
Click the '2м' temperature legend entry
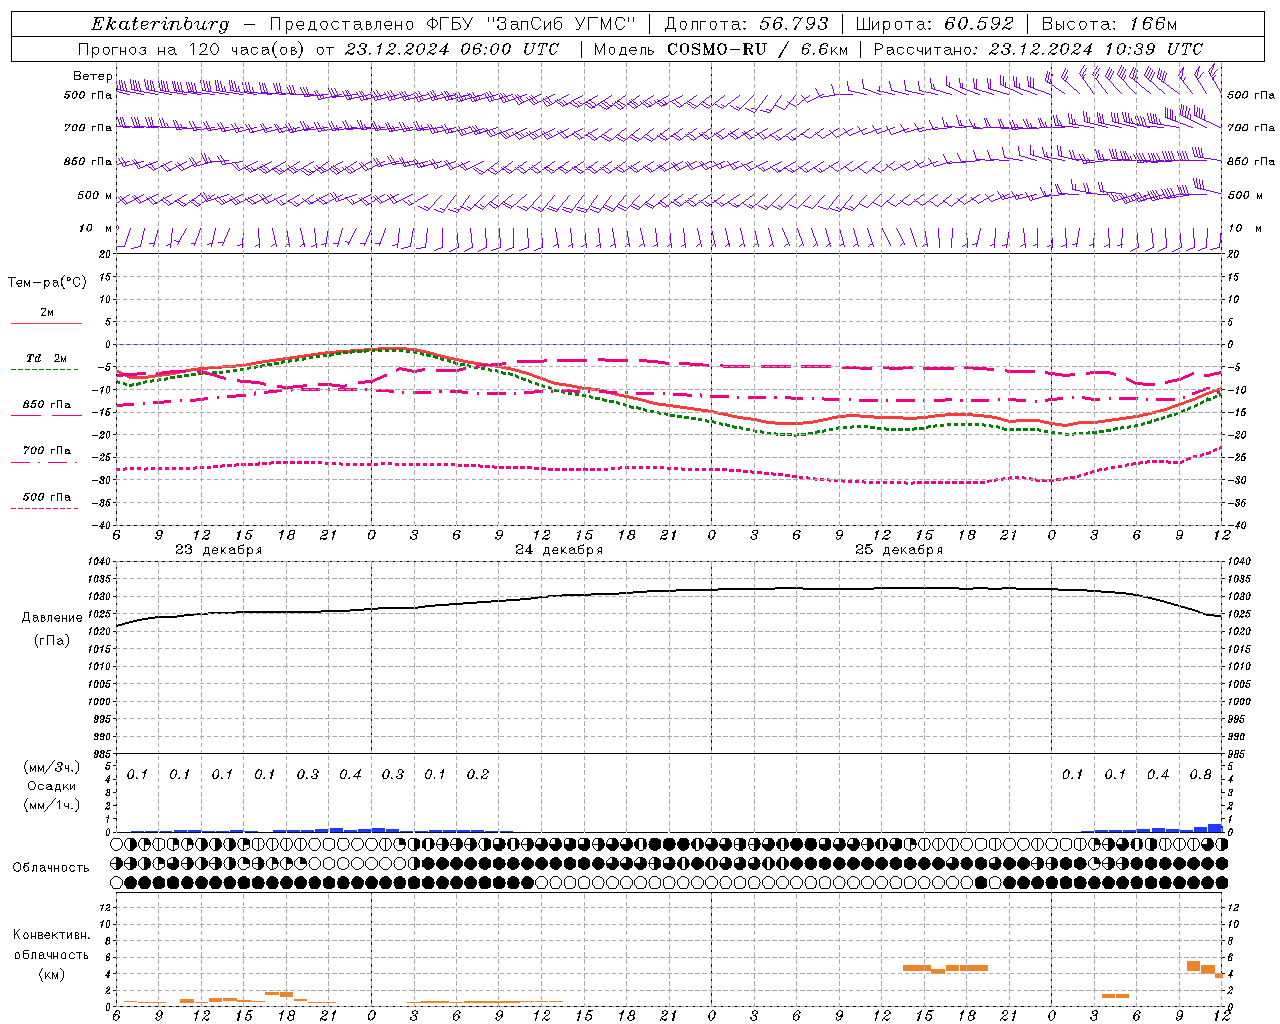coord(47,312)
